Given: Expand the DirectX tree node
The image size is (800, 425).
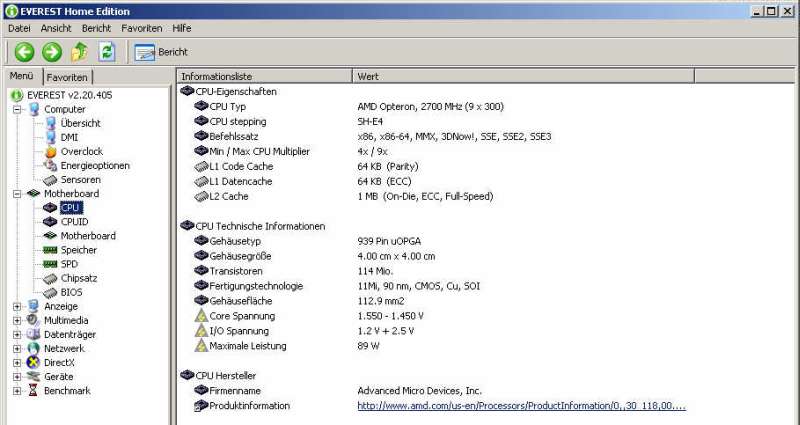Looking at the screenshot, I should pyautogui.click(x=17, y=363).
